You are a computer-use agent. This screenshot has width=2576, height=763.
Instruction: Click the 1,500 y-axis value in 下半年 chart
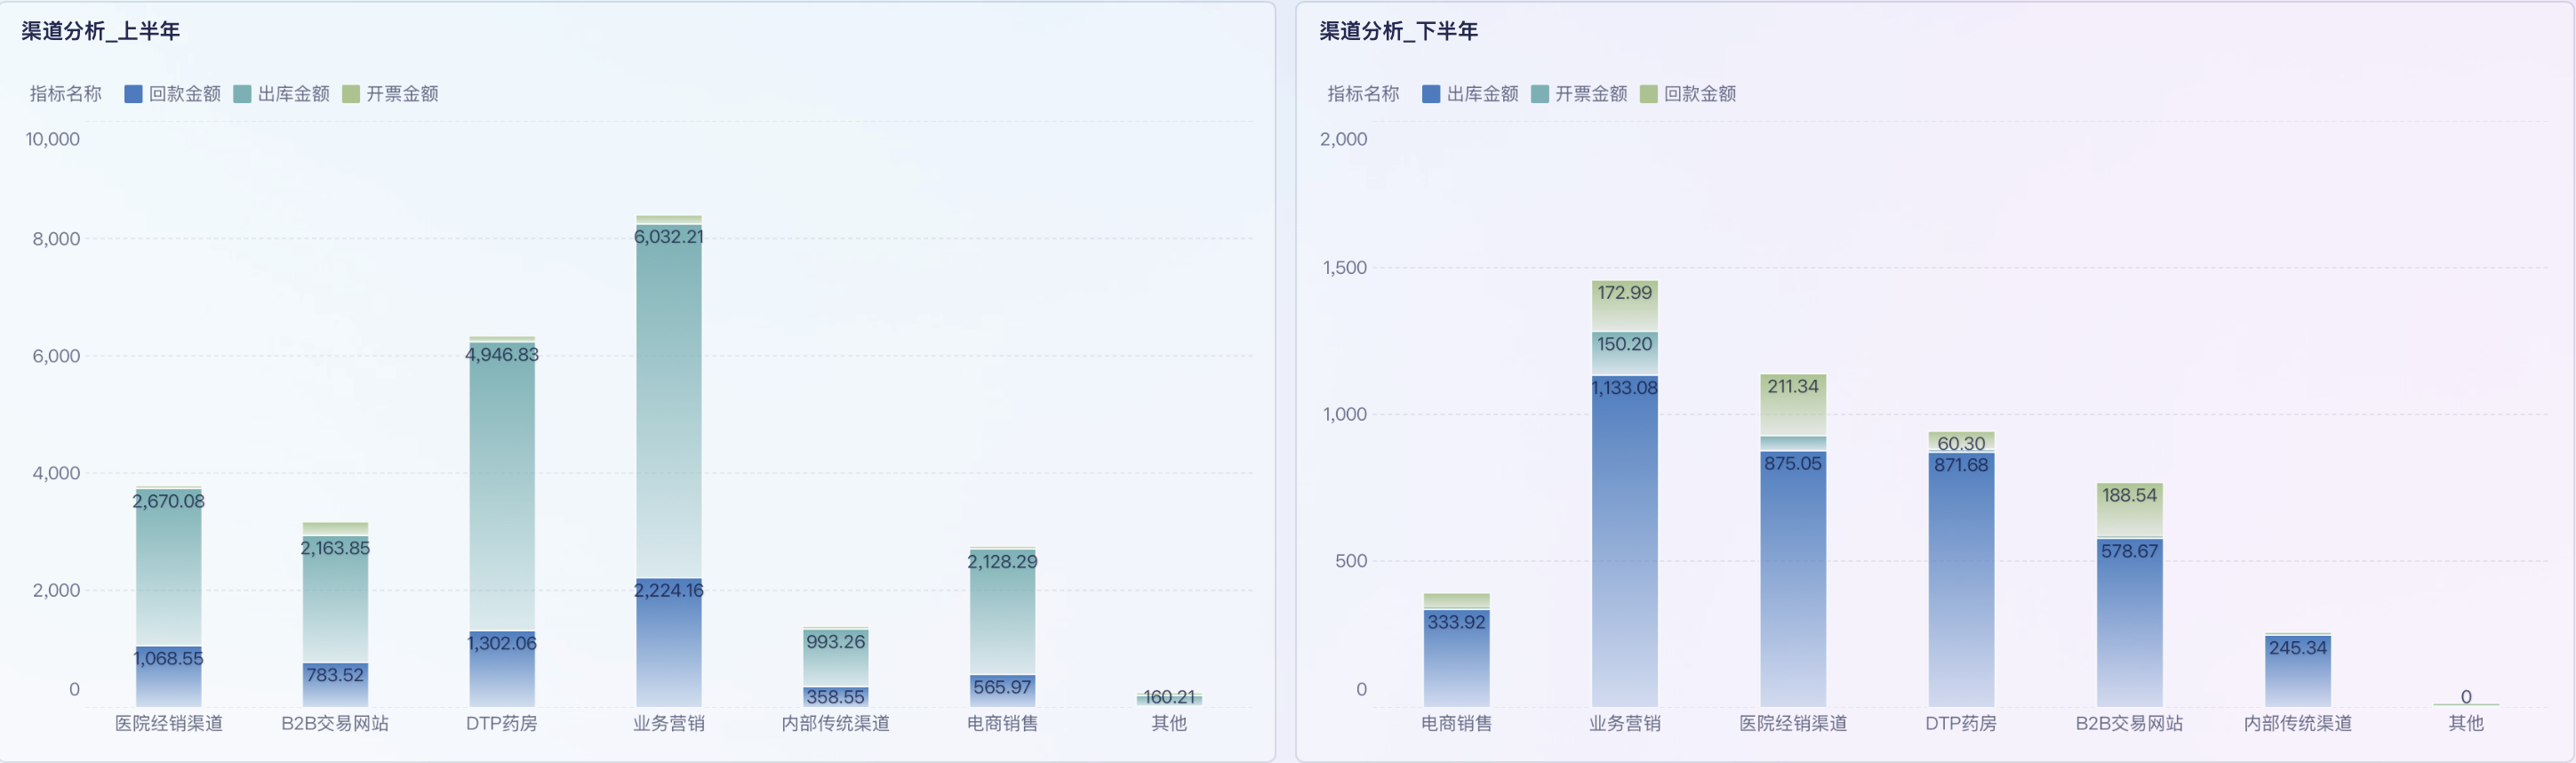[1344, 267]
